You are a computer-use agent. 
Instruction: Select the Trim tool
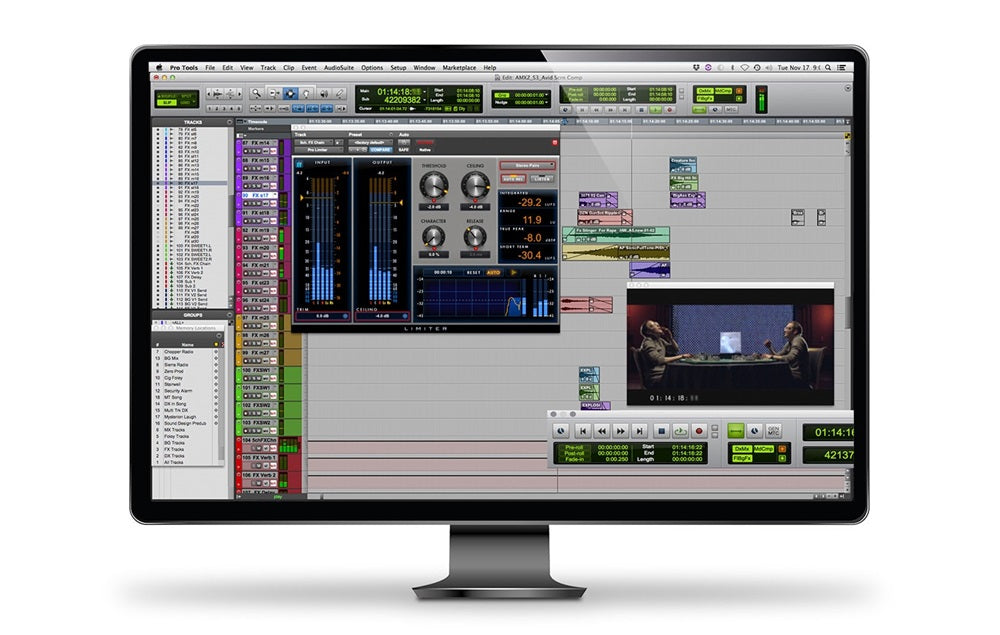pos(274,92)
